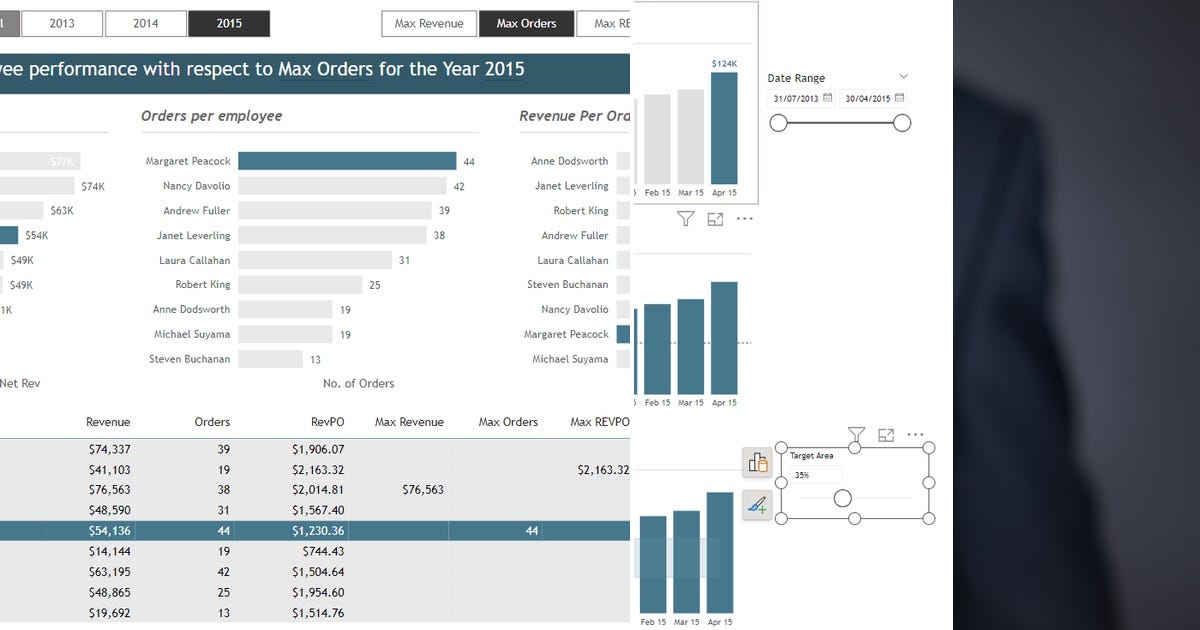Enter focus mode on the Target Area visual

[886, 434]
